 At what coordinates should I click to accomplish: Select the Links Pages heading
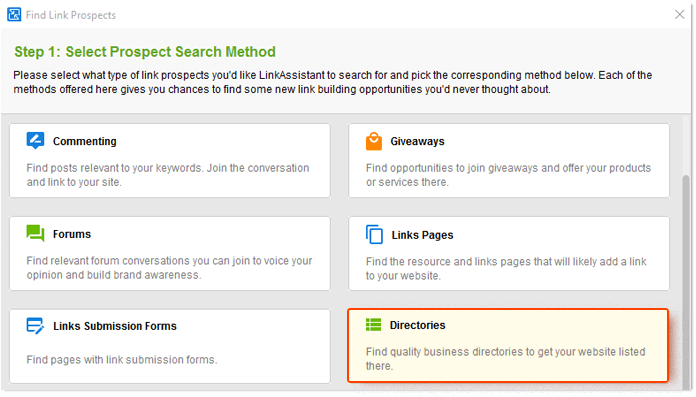click(422, 235)
